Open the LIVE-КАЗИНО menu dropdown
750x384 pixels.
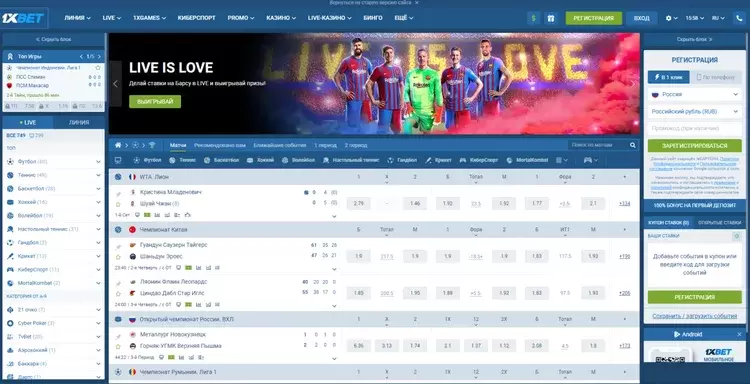330,18
